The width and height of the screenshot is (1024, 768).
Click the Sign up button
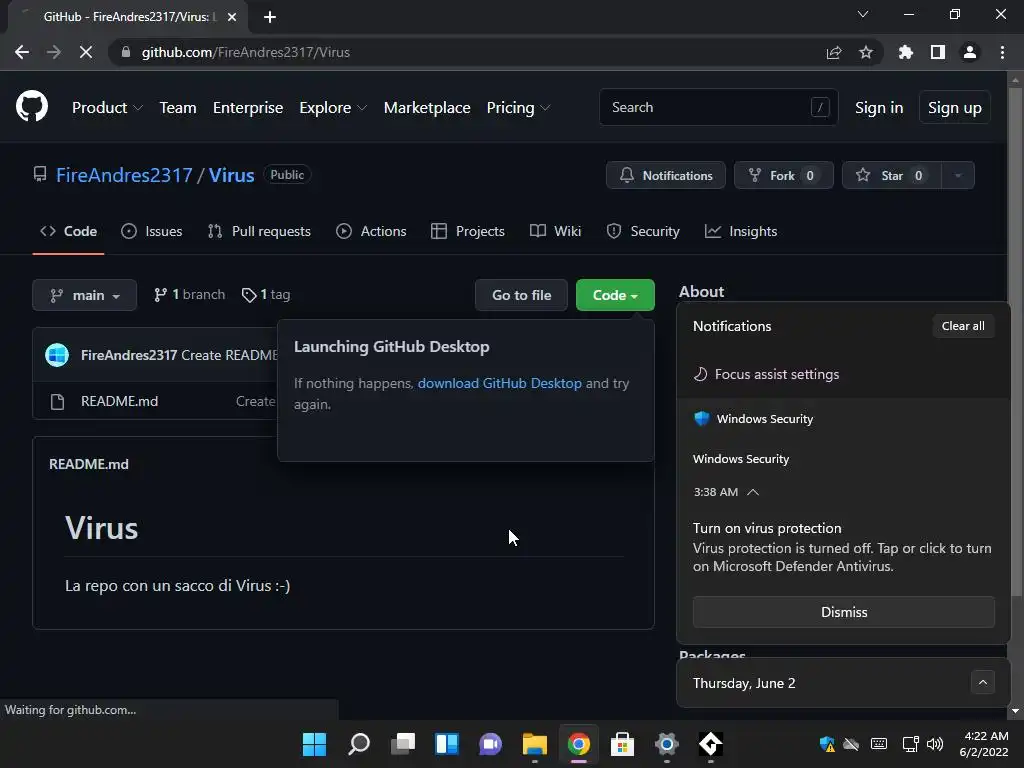955,108
